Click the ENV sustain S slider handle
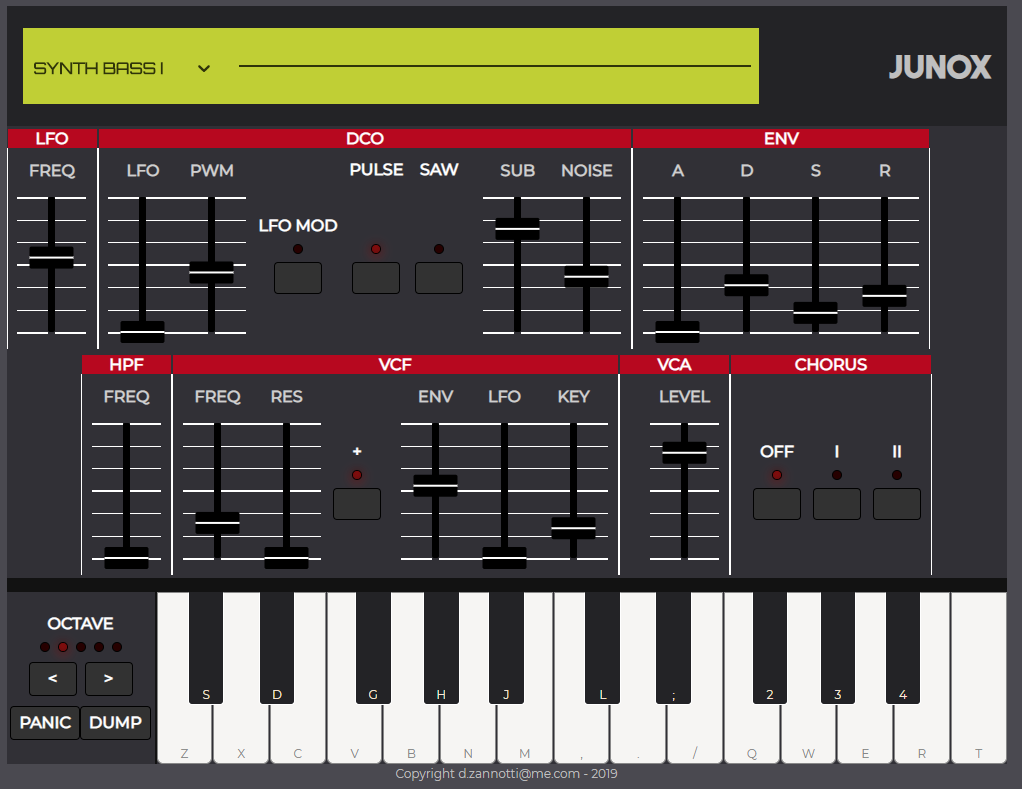Viewport: 1022px width, 789px height. pos(815,313)
